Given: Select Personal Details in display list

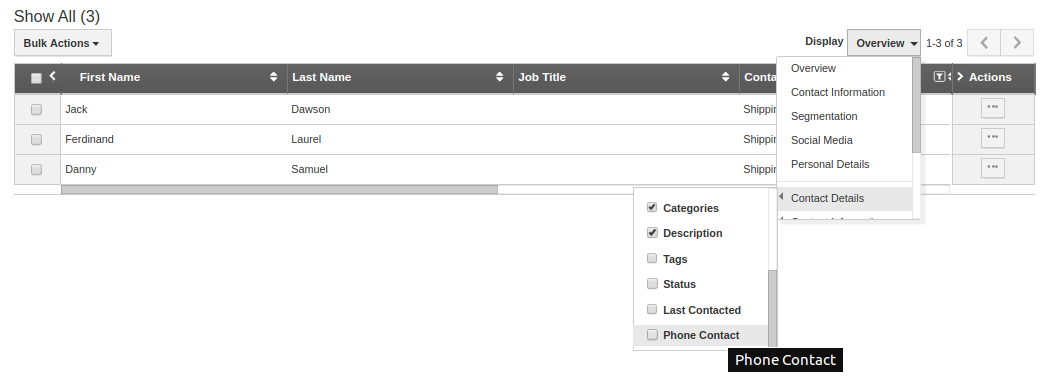Looking at the screenshot, I should pyautogui.click(x=830, y=164).
